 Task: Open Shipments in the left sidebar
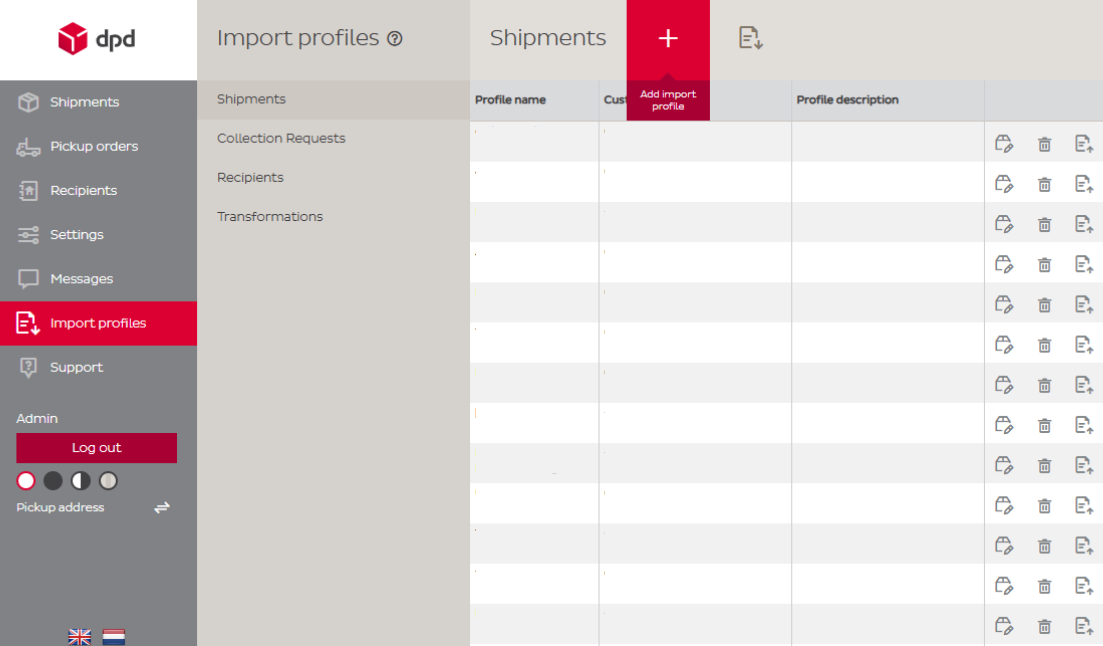(x=98, y=102)
